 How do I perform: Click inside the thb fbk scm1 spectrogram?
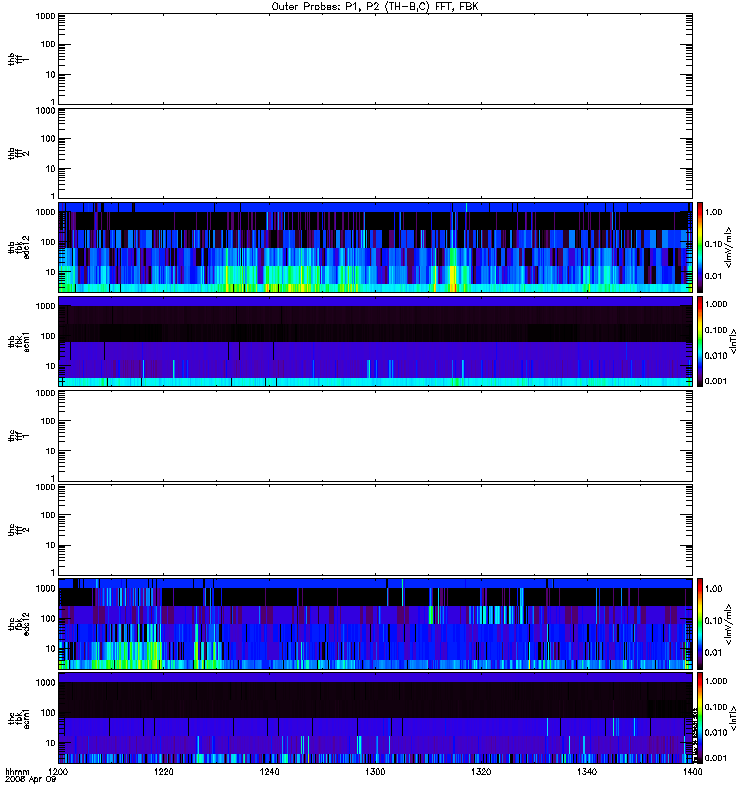coord(375,341)
